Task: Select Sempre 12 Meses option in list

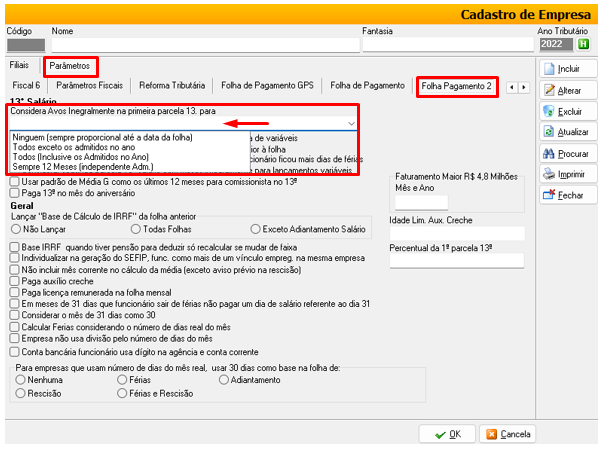Action: 70,165
